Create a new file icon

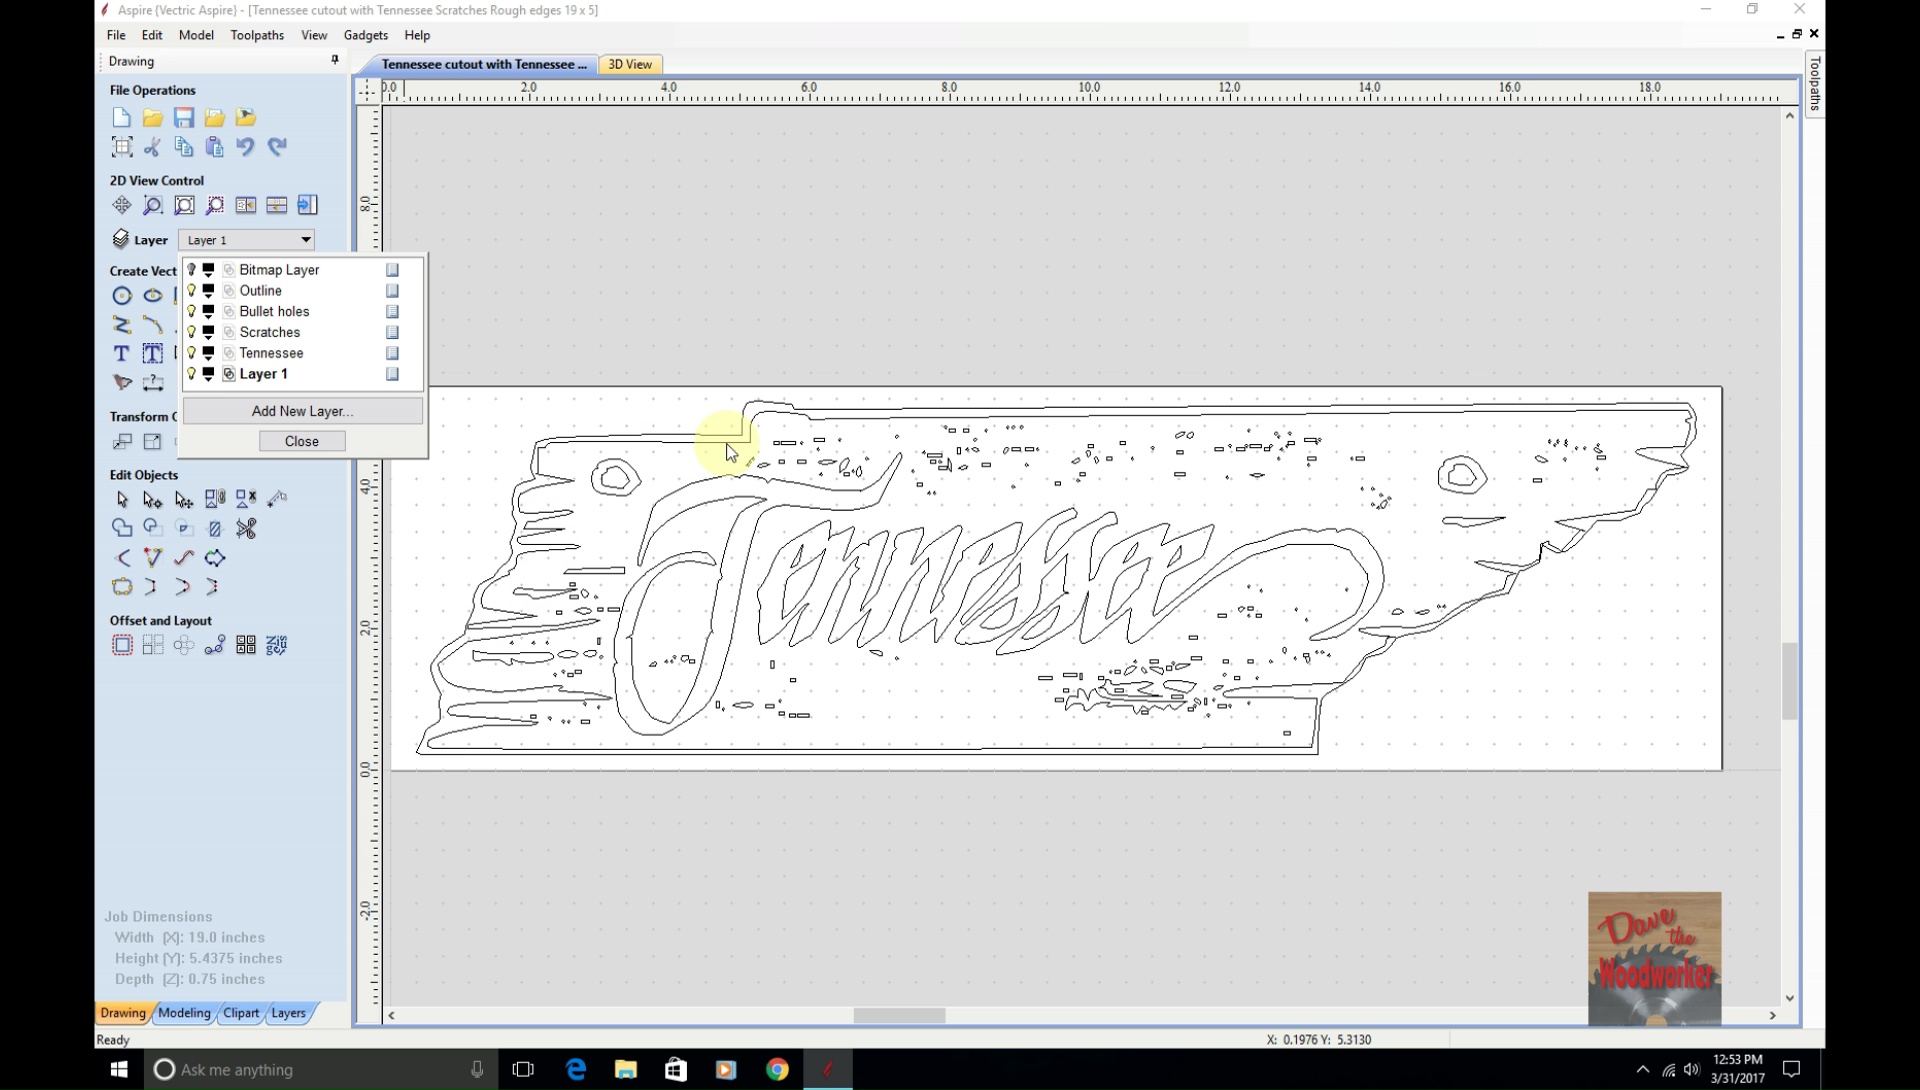pos(121,118)
